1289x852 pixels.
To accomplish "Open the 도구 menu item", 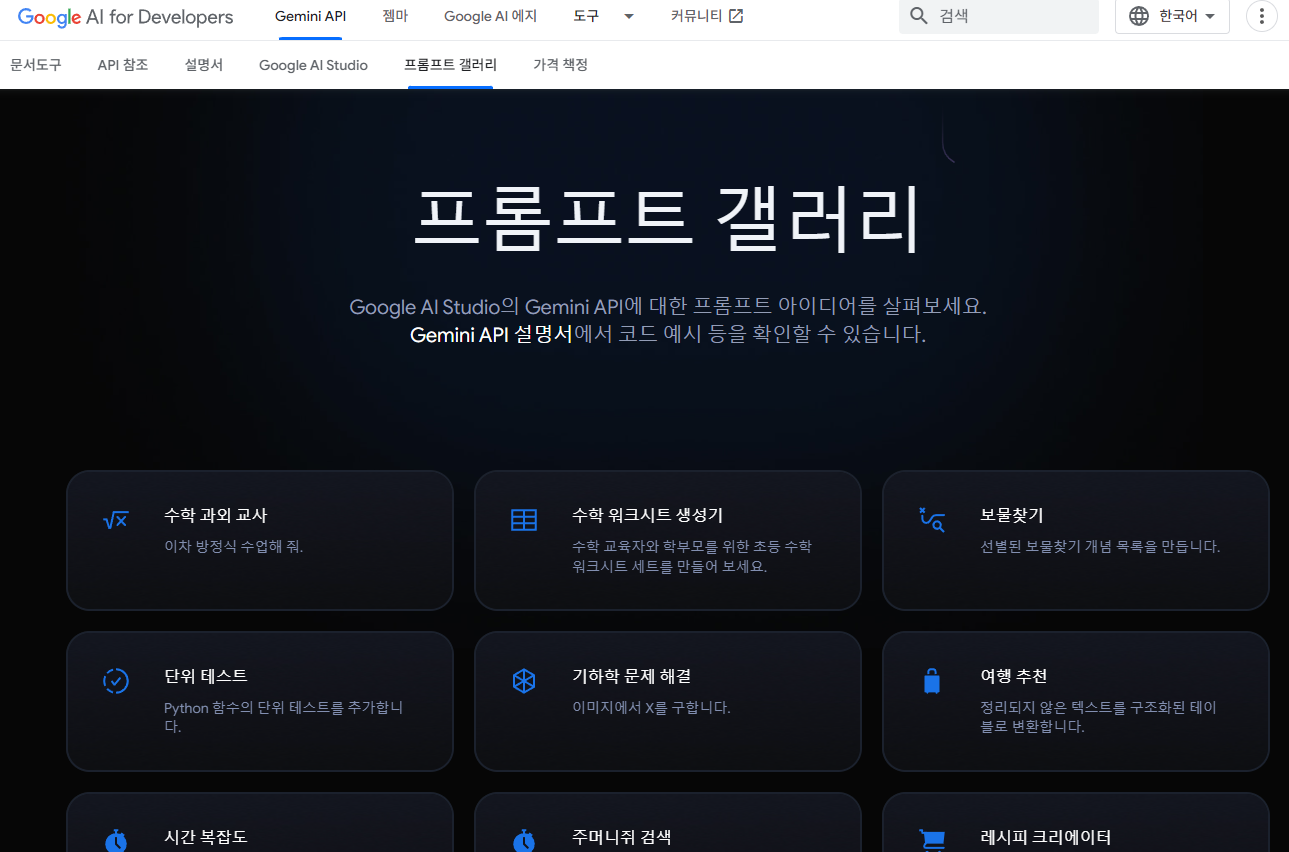I will point(586,16).
